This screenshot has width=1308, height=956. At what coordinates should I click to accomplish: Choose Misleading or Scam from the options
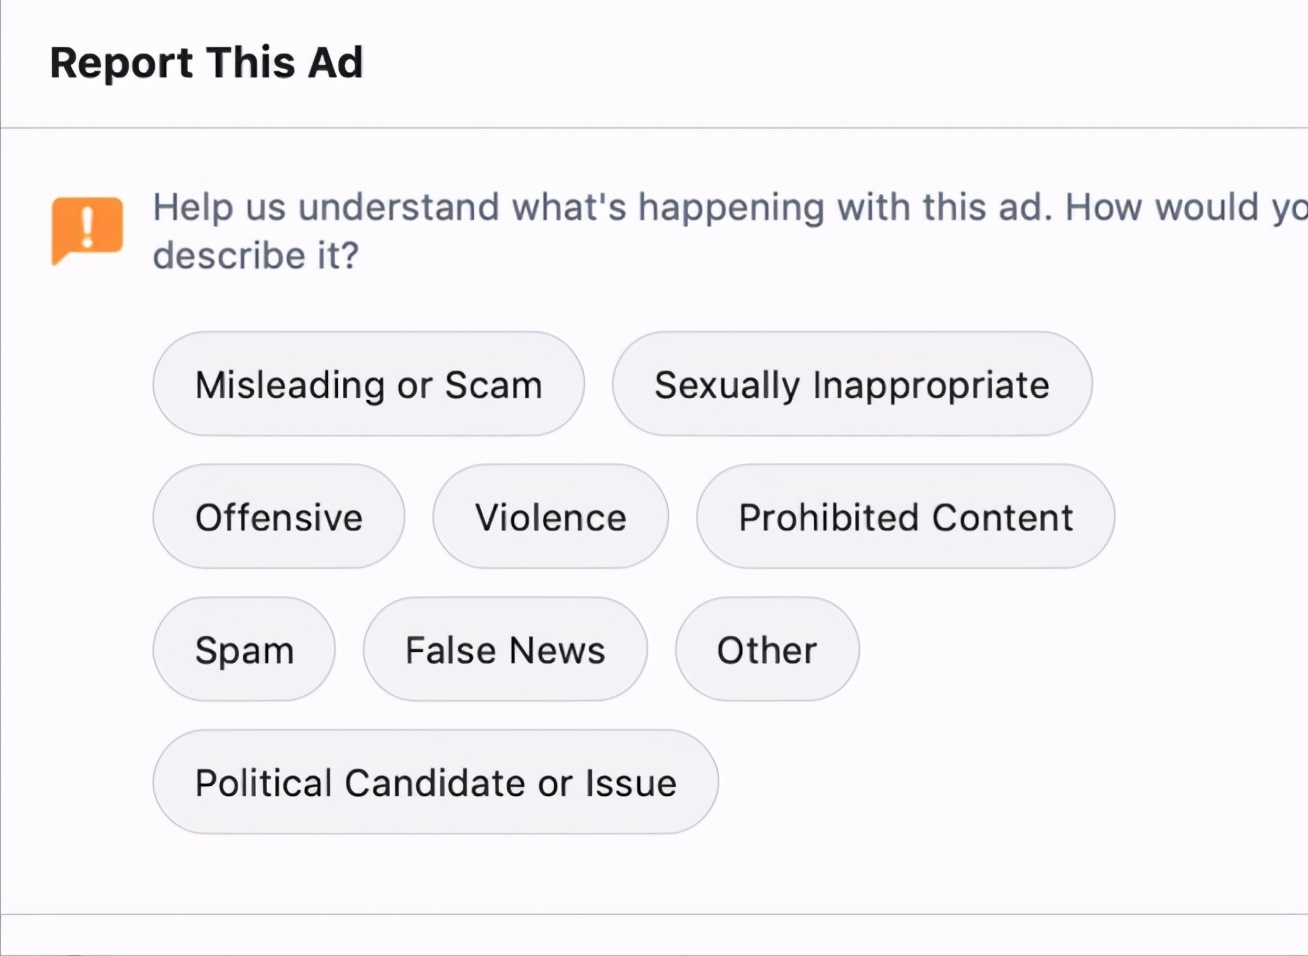coord(368,384)
